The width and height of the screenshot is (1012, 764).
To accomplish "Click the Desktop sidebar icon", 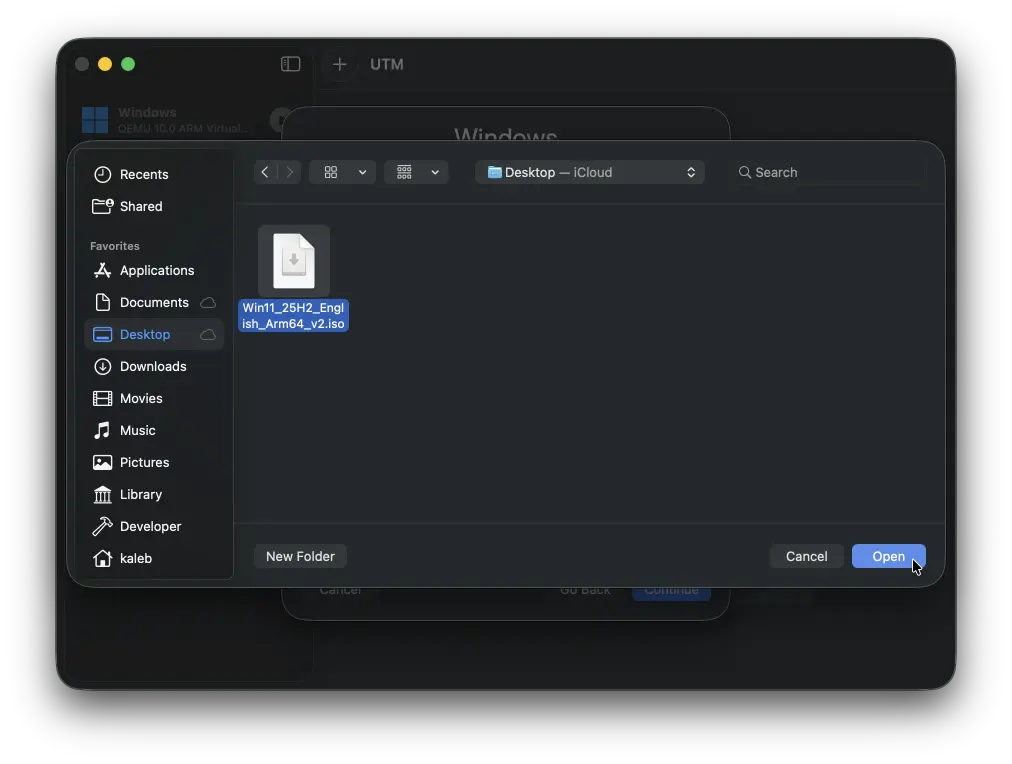I will (x=103, y=334).
